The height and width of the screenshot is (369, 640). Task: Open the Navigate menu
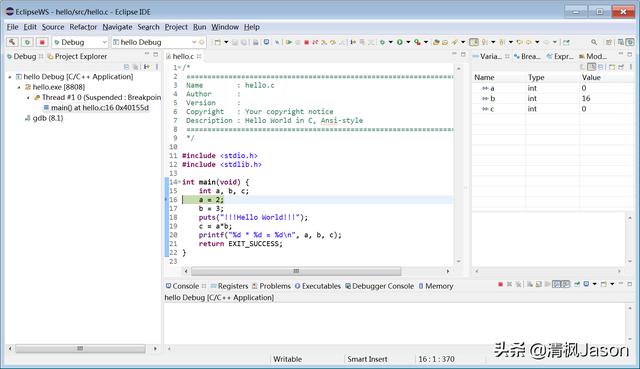(117, 27)
